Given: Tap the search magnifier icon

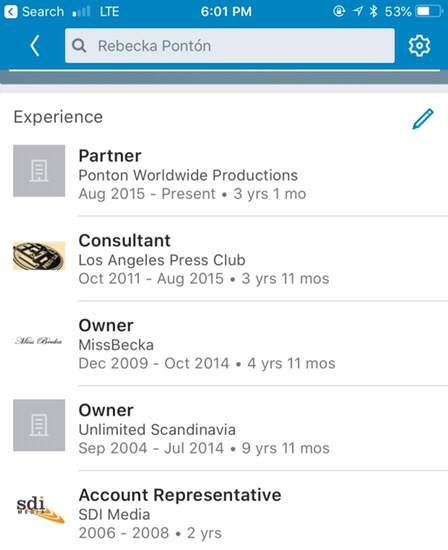Looking at the screenshot, I should (79, 46).
